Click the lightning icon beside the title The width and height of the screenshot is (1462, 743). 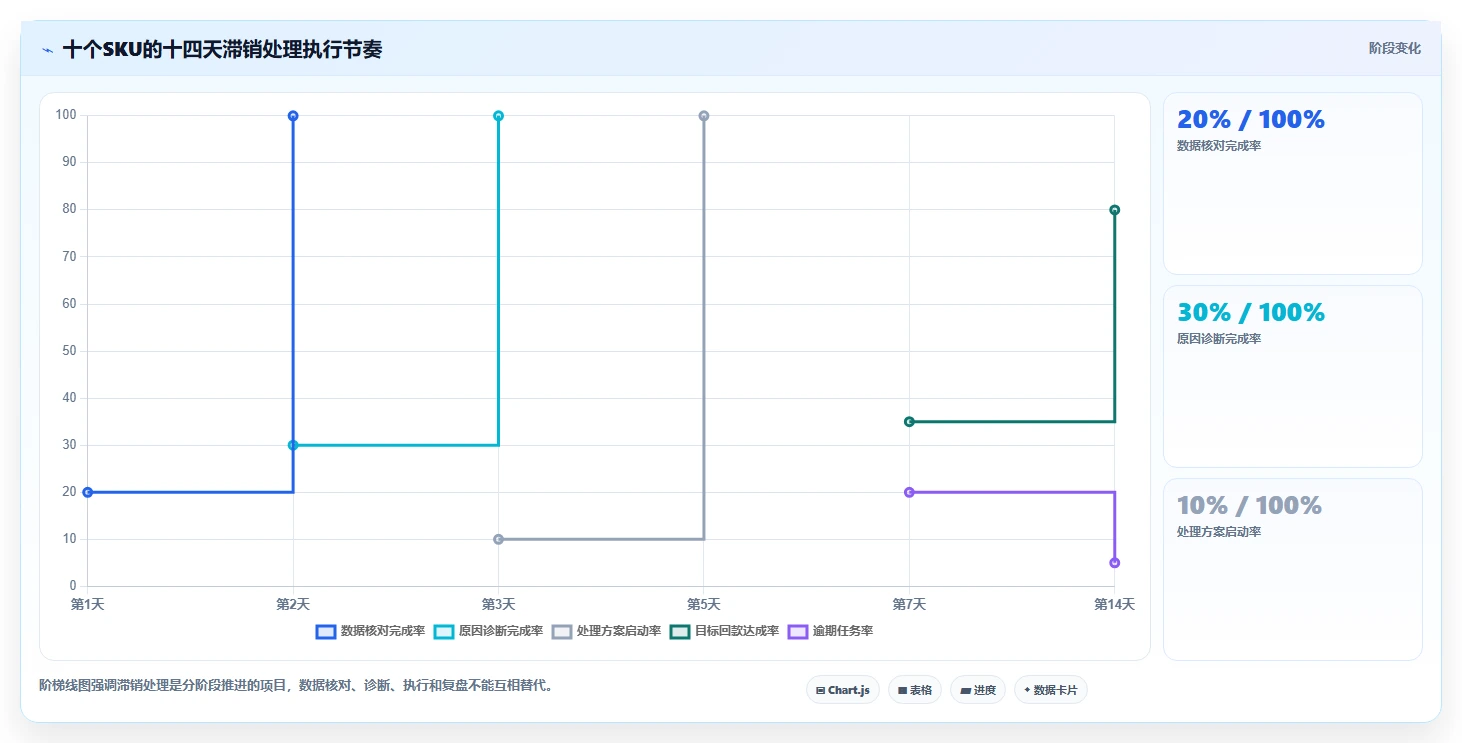(47, 50)
